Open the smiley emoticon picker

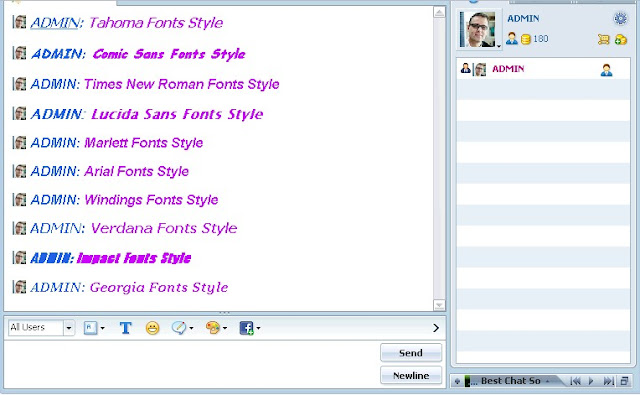(152, 328)
